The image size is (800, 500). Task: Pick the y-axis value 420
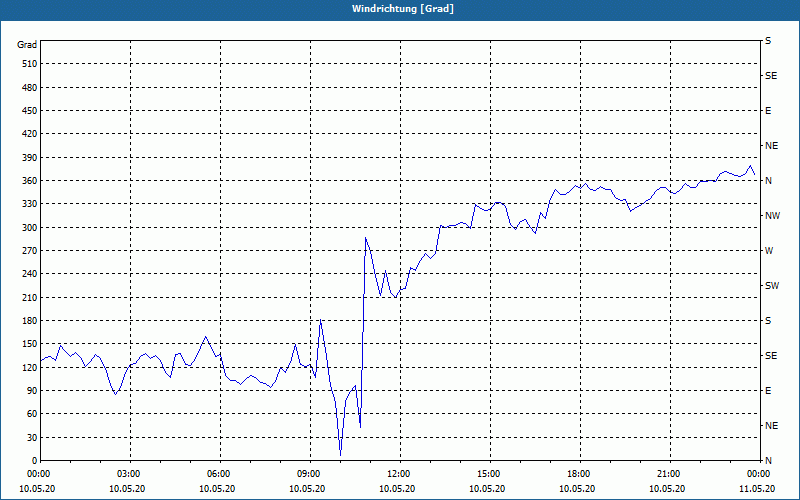(x=30, y=134)
